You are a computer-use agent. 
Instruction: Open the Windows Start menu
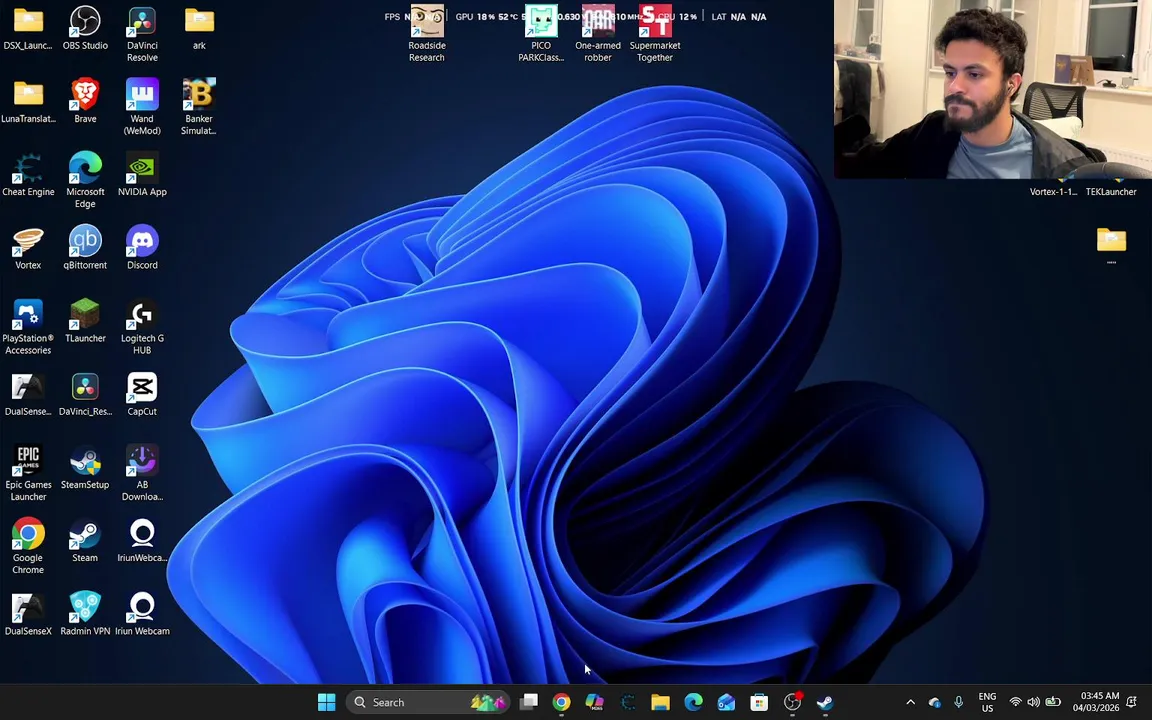click(x=326, y=702)
